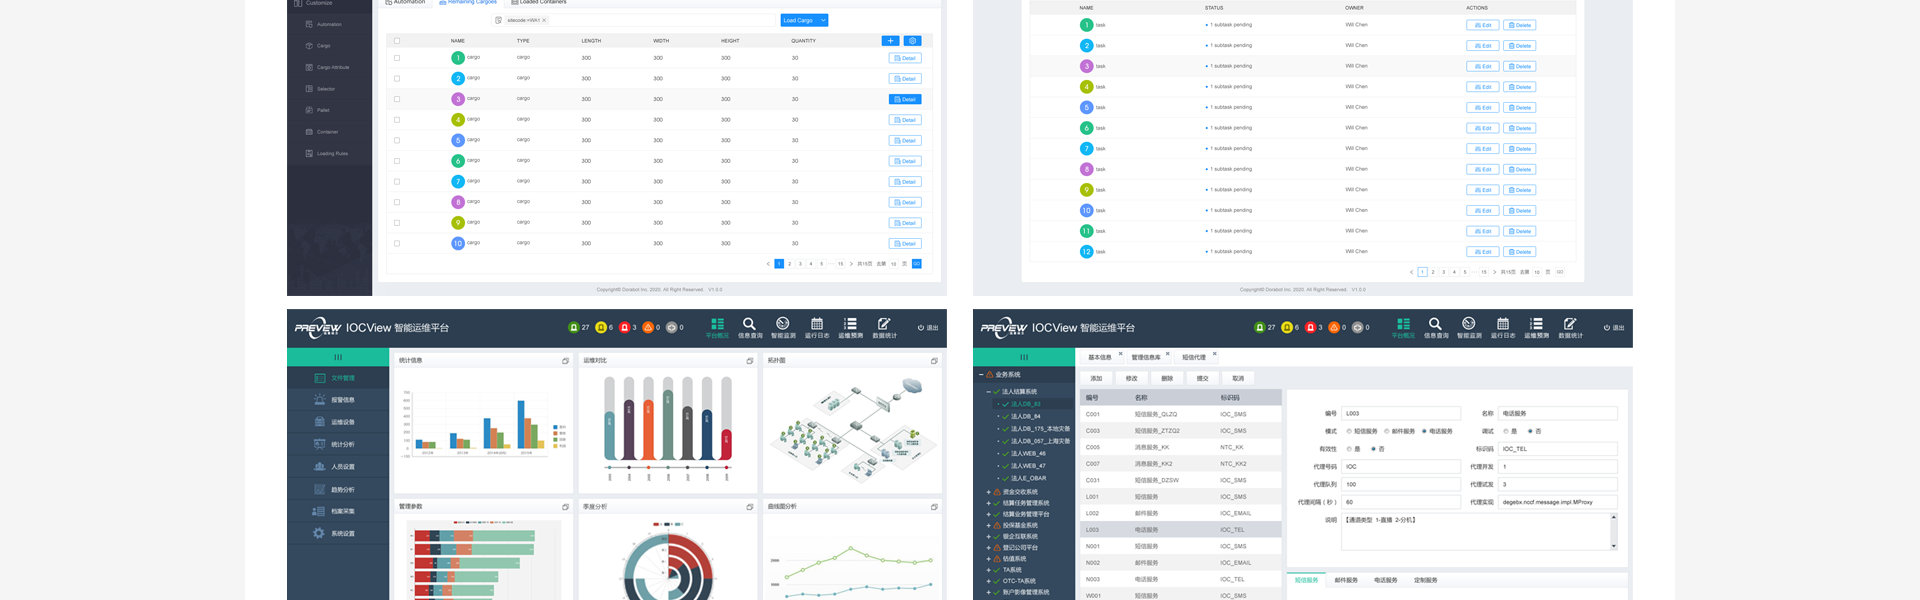Collapse the 业务系统 tree root
The height and width of the screenshot is (600, 1920).
(x=981, y=375)
